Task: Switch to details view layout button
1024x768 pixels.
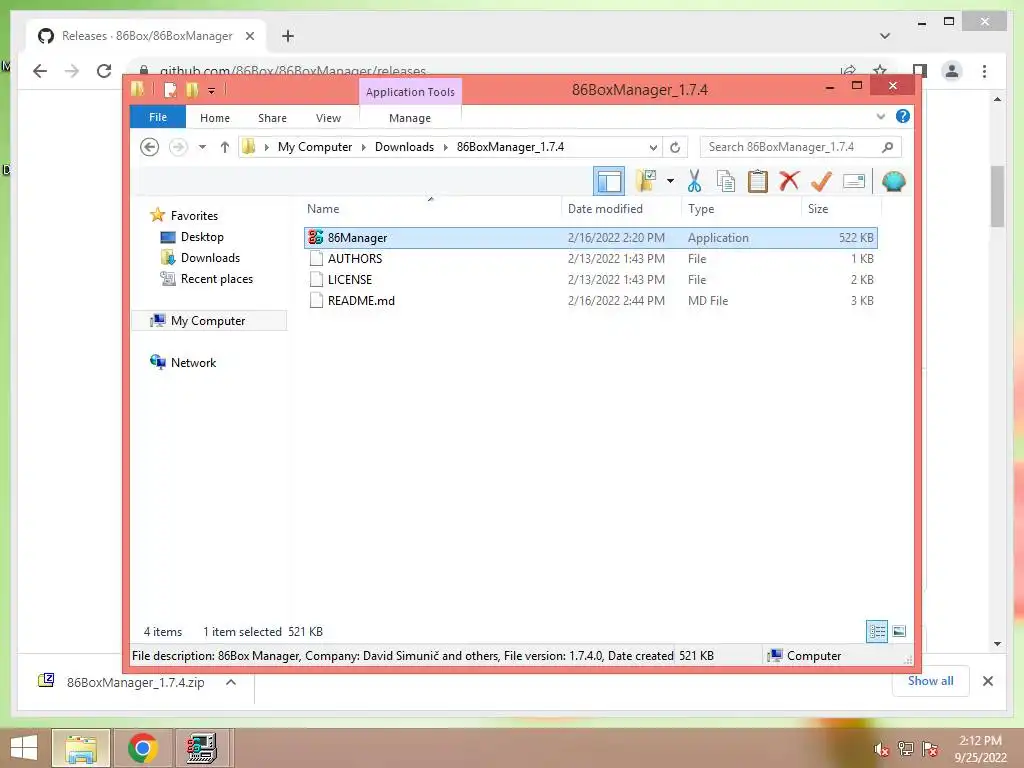Action: point(876,632)
